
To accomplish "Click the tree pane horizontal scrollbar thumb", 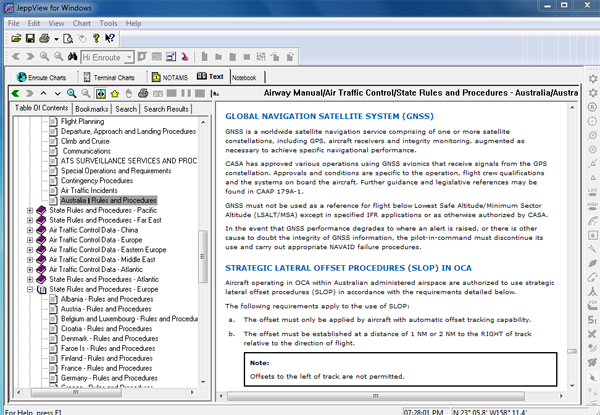I will pyautogui.click(x=76, y=392).
